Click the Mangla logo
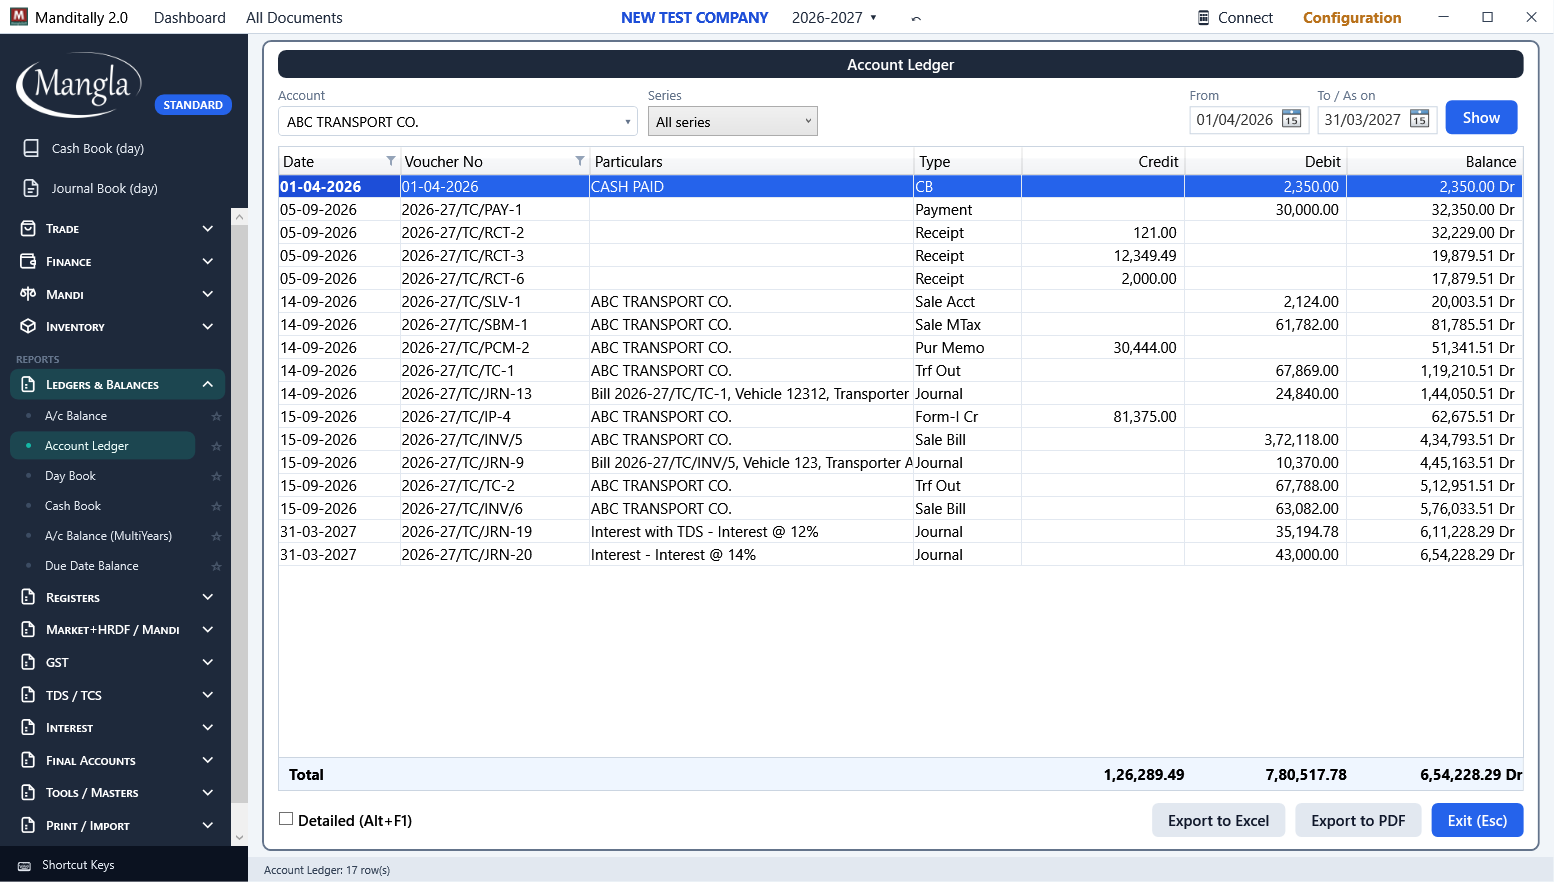 tap(79, 85)
